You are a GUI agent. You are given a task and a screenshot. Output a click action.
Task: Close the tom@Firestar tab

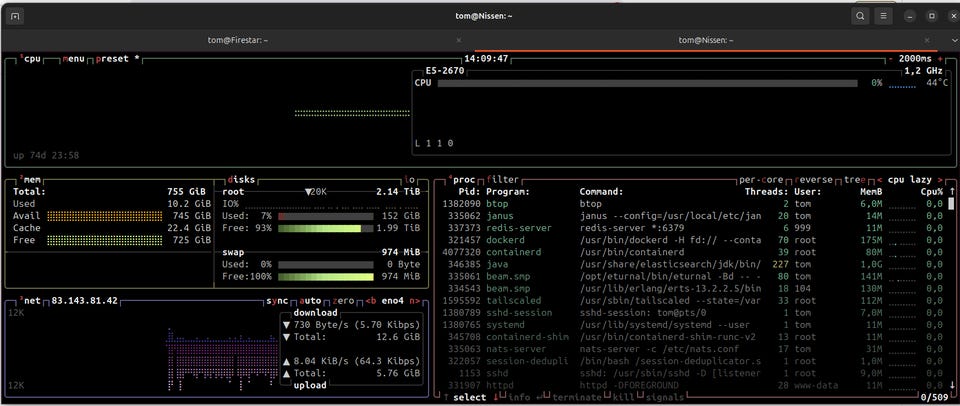[x=459, y=40]
